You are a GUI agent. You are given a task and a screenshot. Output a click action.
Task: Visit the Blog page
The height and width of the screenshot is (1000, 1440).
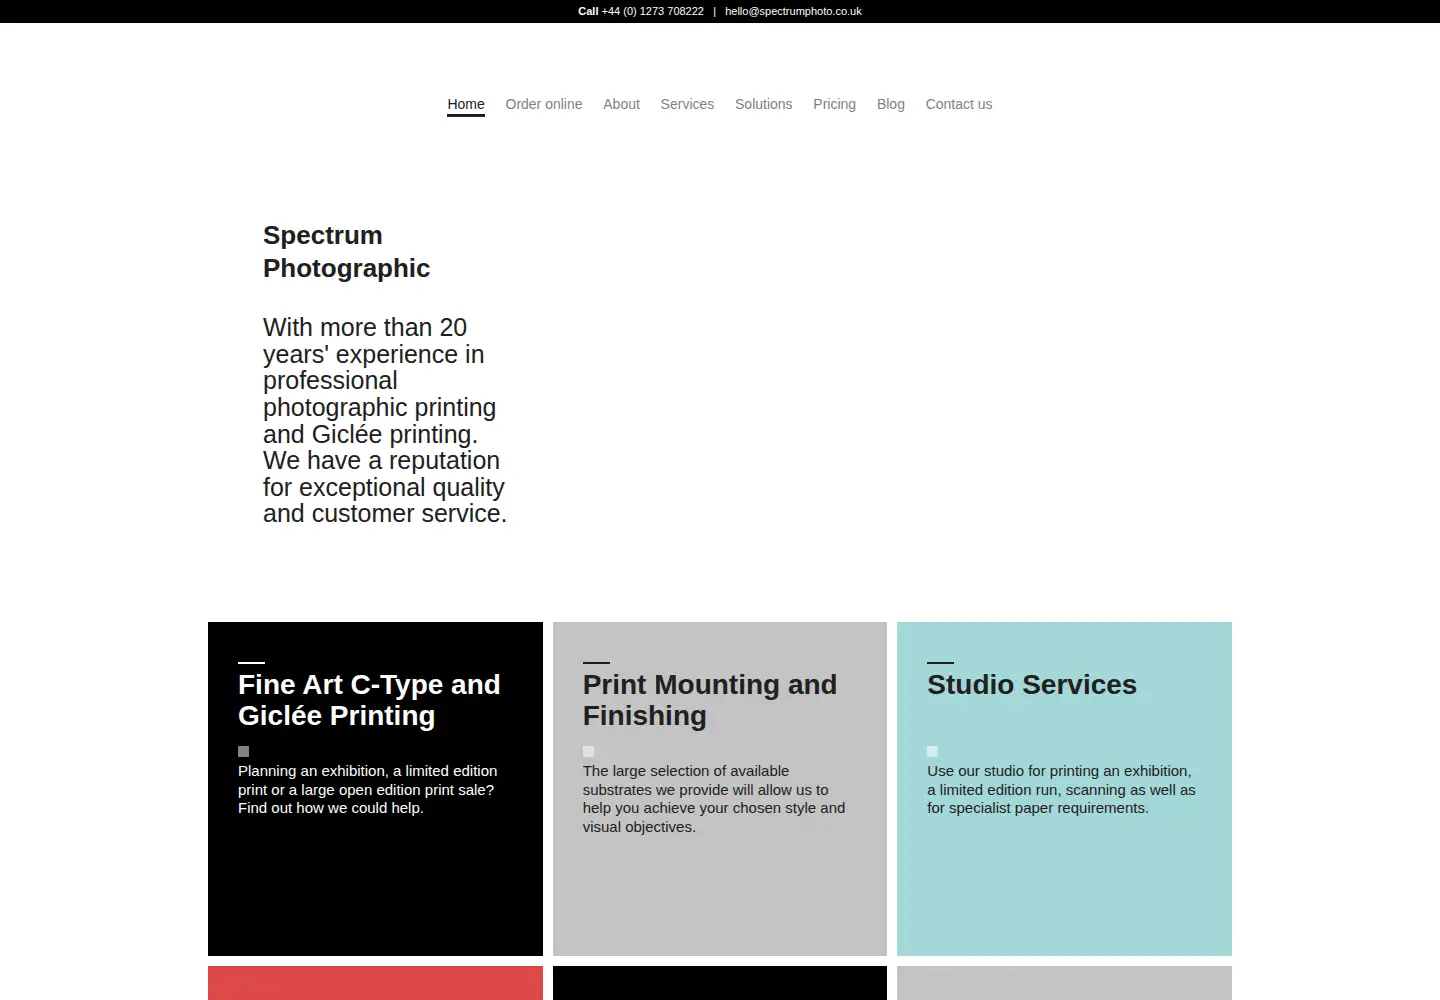(891, 104)
